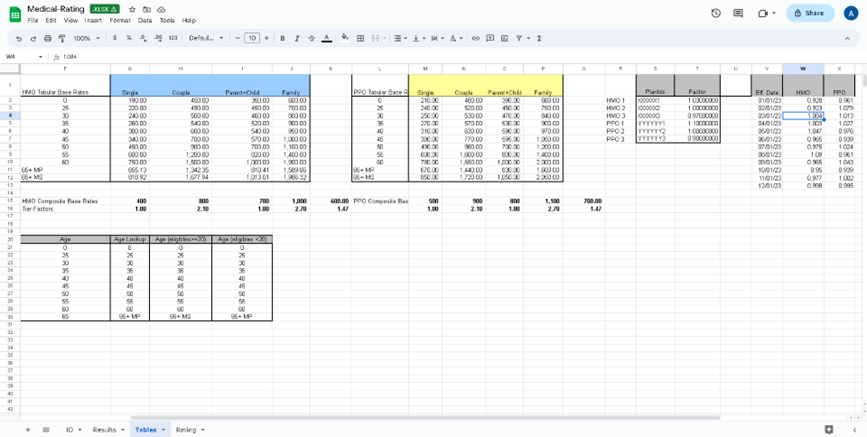Open the Format menu
This screenshot has width=867, height=437.
pyautogui.click(x=120, y=20)
